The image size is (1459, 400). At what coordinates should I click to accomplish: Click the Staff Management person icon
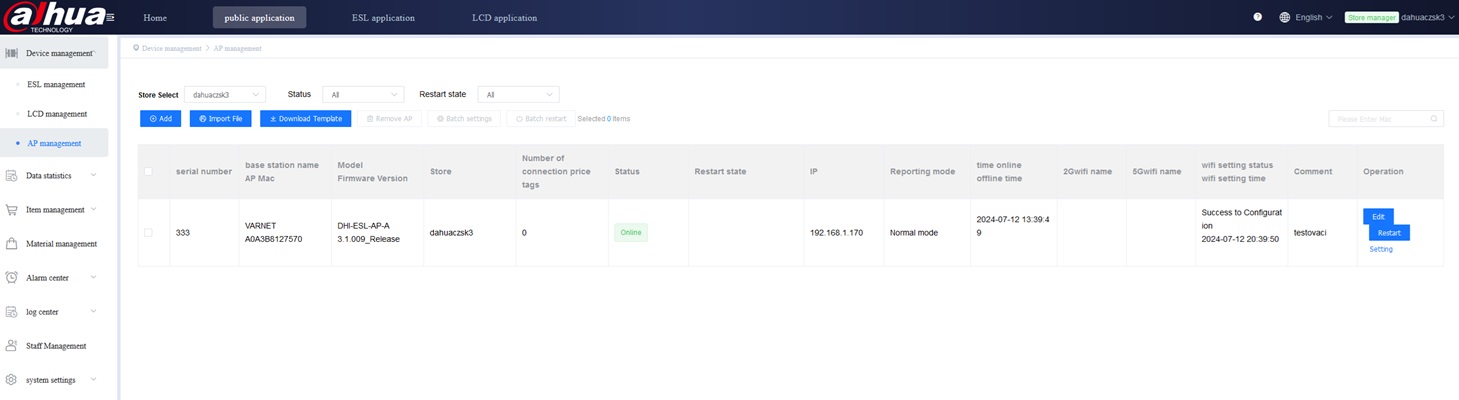(x=11, y=346)
